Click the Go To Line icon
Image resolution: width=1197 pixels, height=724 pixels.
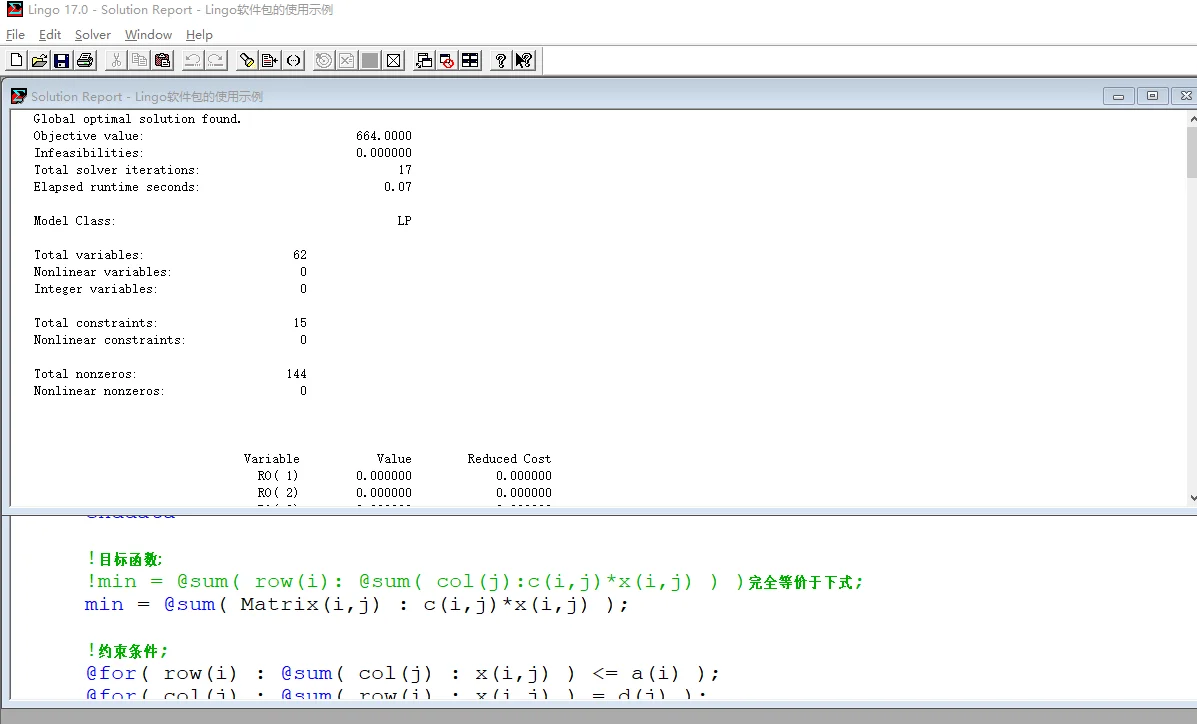pyautogui.click(x=269, y=60)
